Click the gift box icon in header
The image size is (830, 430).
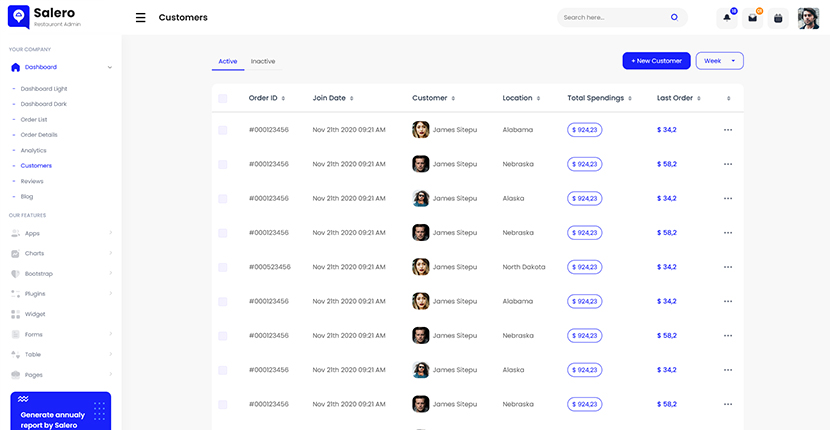point(778,18)
